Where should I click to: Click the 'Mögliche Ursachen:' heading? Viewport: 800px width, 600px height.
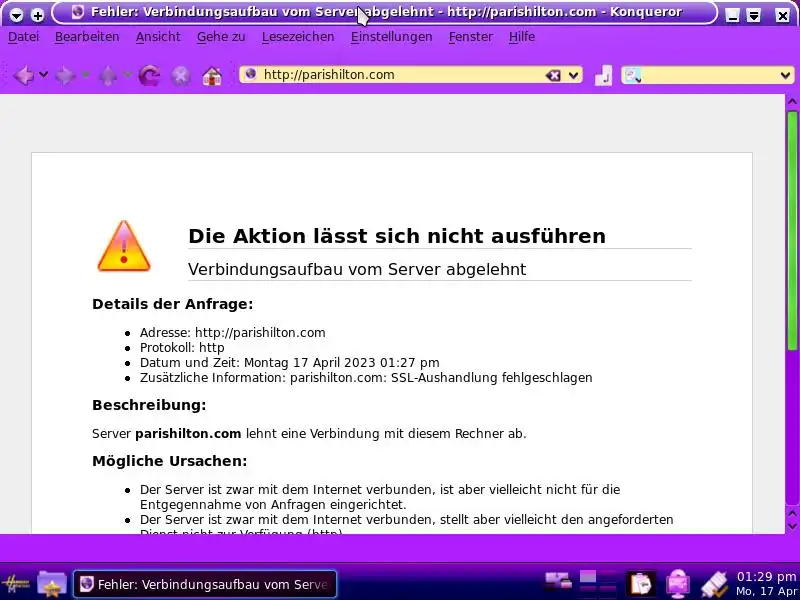point(169,461)
